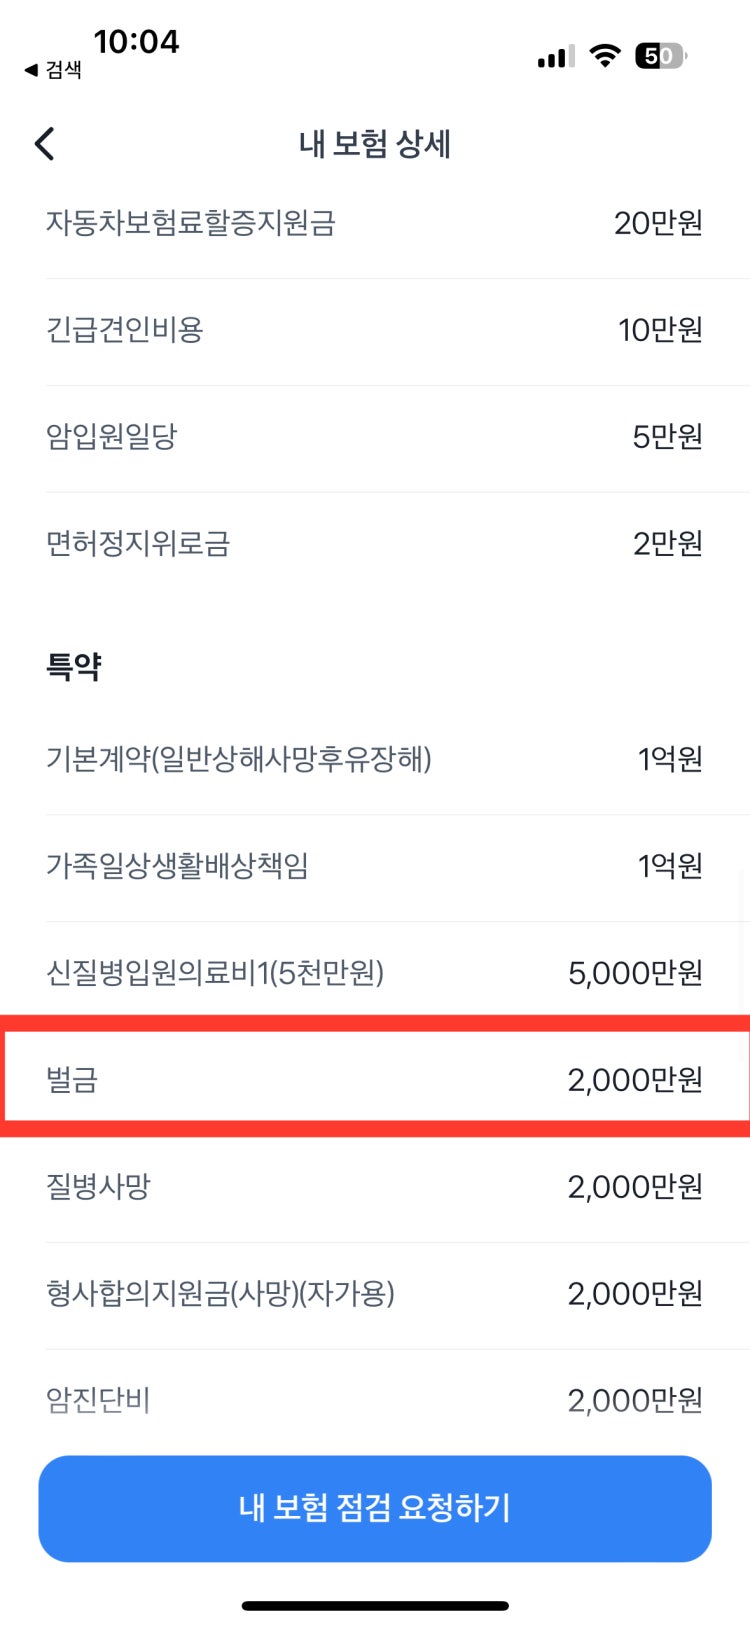Open 기본계약(일반상해사망후유장해) row
750x1626 pixels.
click(x=375, y=759)
